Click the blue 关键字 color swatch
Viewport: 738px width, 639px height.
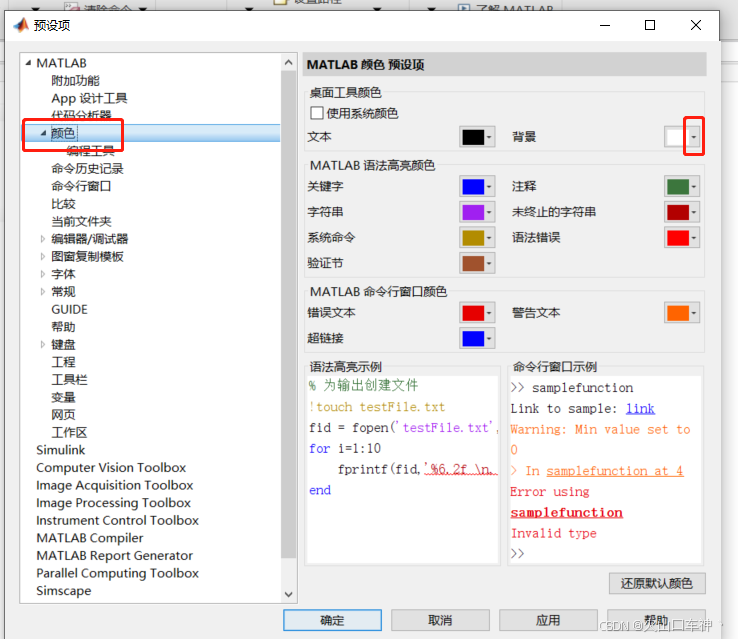pyautogui.click(x=473, y=186)
